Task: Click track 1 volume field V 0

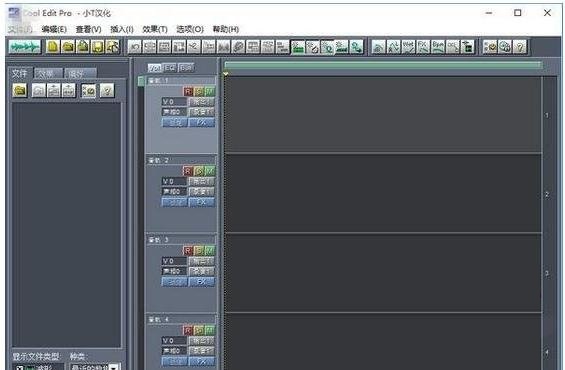Action: pyautogui.click(x=175, y=102)
